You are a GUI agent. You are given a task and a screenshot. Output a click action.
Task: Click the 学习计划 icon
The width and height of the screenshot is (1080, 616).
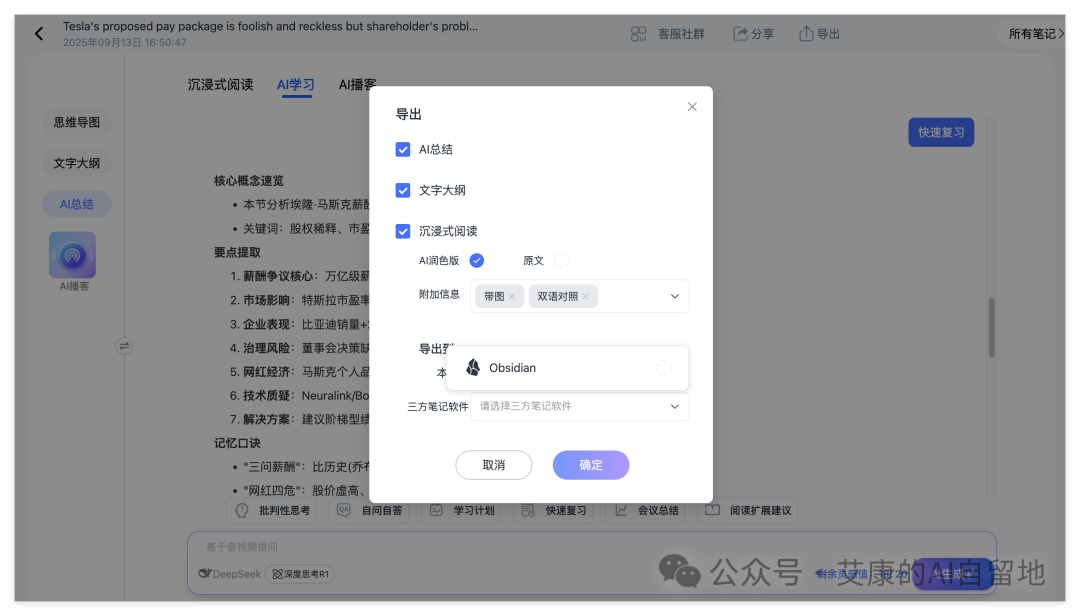coord(435,510)
